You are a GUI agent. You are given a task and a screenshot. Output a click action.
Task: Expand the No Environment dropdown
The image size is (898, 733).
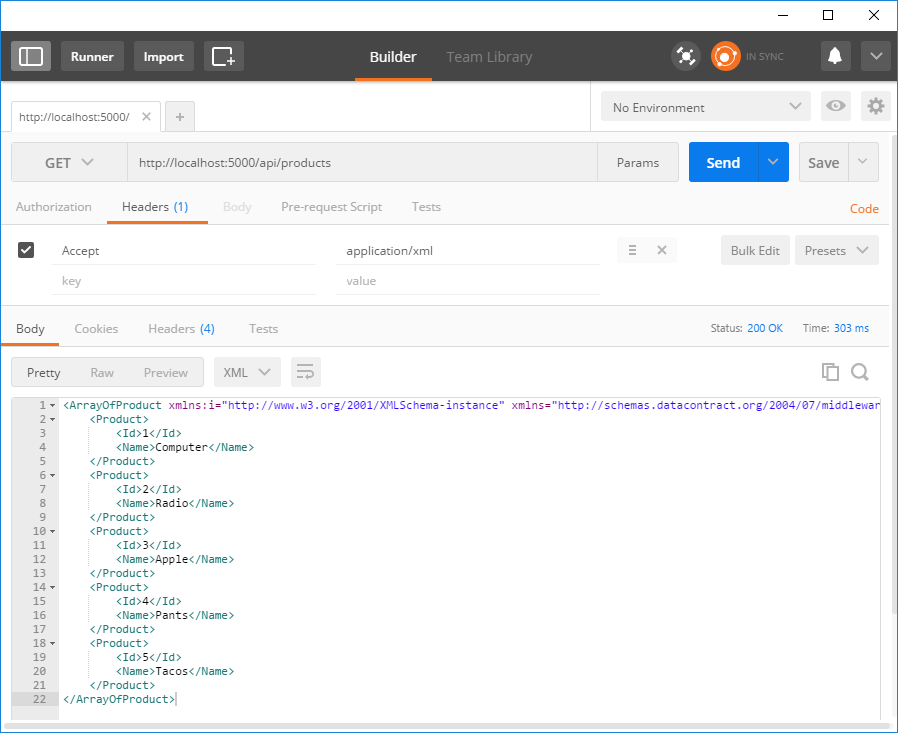click(x=705, y=107)
